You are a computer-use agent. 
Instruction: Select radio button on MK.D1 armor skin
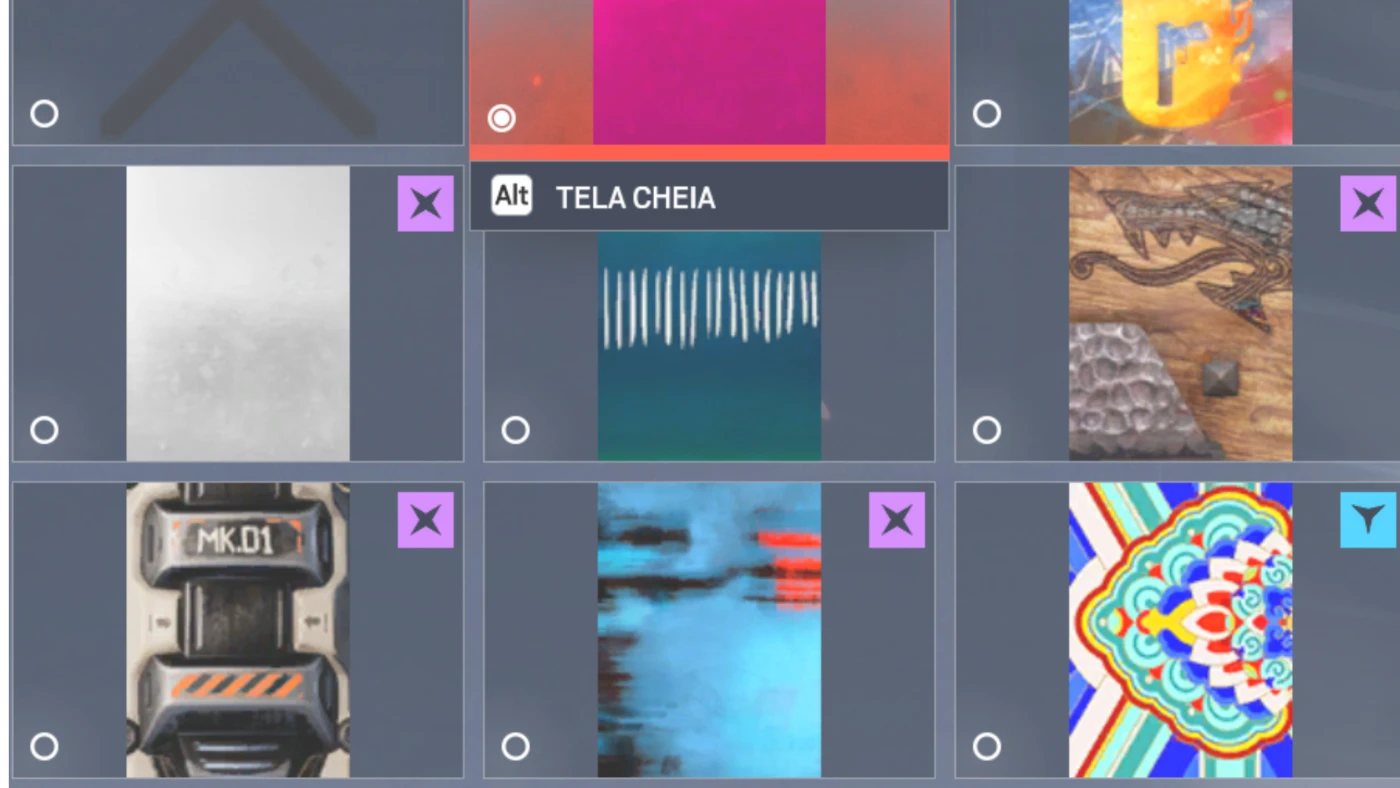click(44, 746)
